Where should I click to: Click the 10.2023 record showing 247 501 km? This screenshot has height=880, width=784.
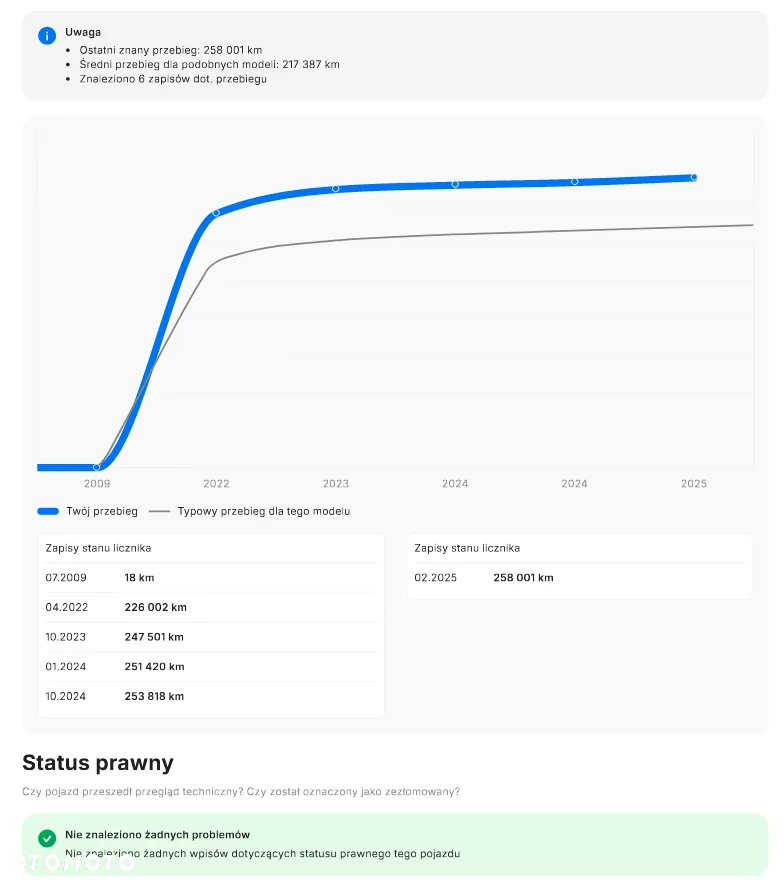click(210, 637)
